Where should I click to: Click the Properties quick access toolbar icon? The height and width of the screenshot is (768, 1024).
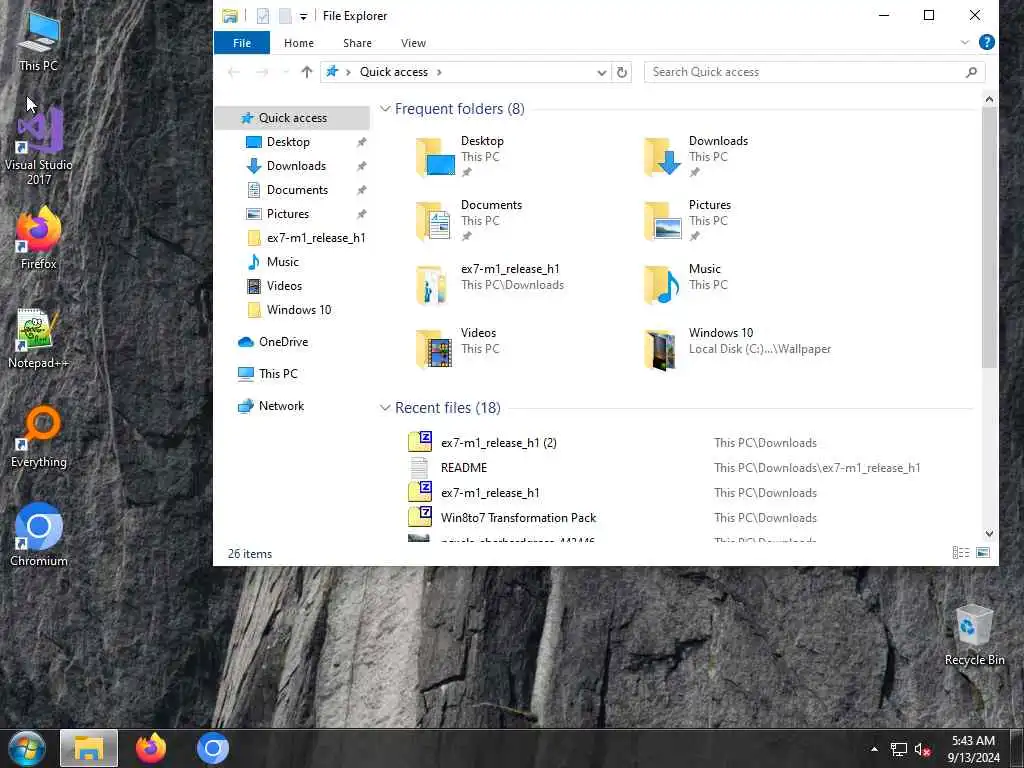coord(263,16)
